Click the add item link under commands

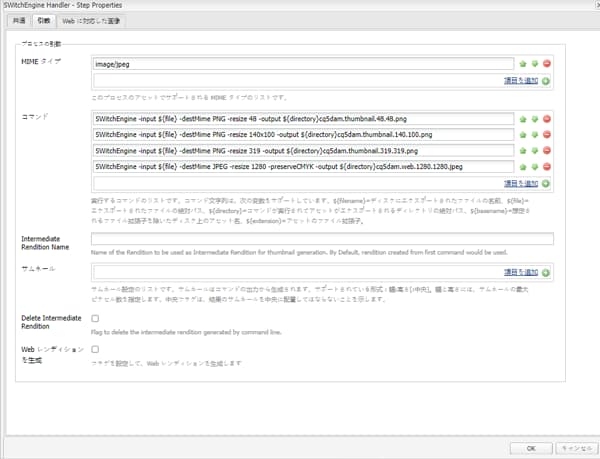(x=521, y=184)
